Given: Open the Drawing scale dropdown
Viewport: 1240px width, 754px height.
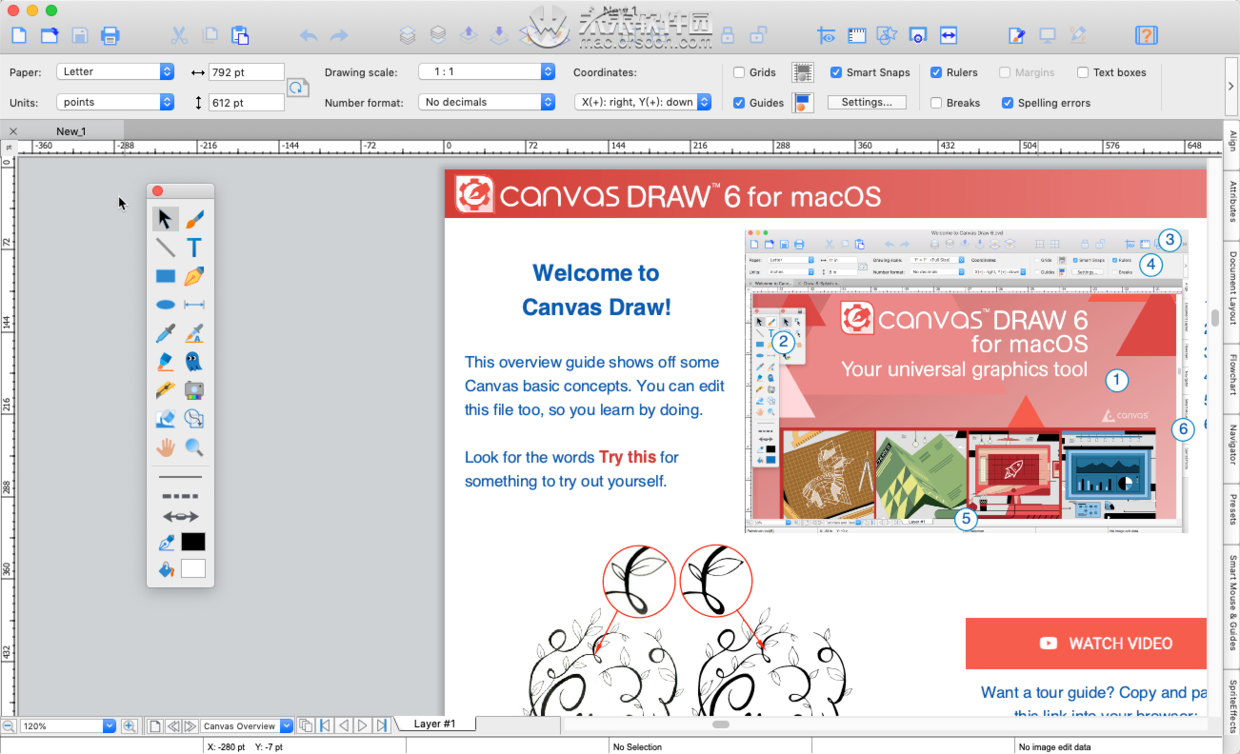Looking at the screenshot, I should pos(486,72).
